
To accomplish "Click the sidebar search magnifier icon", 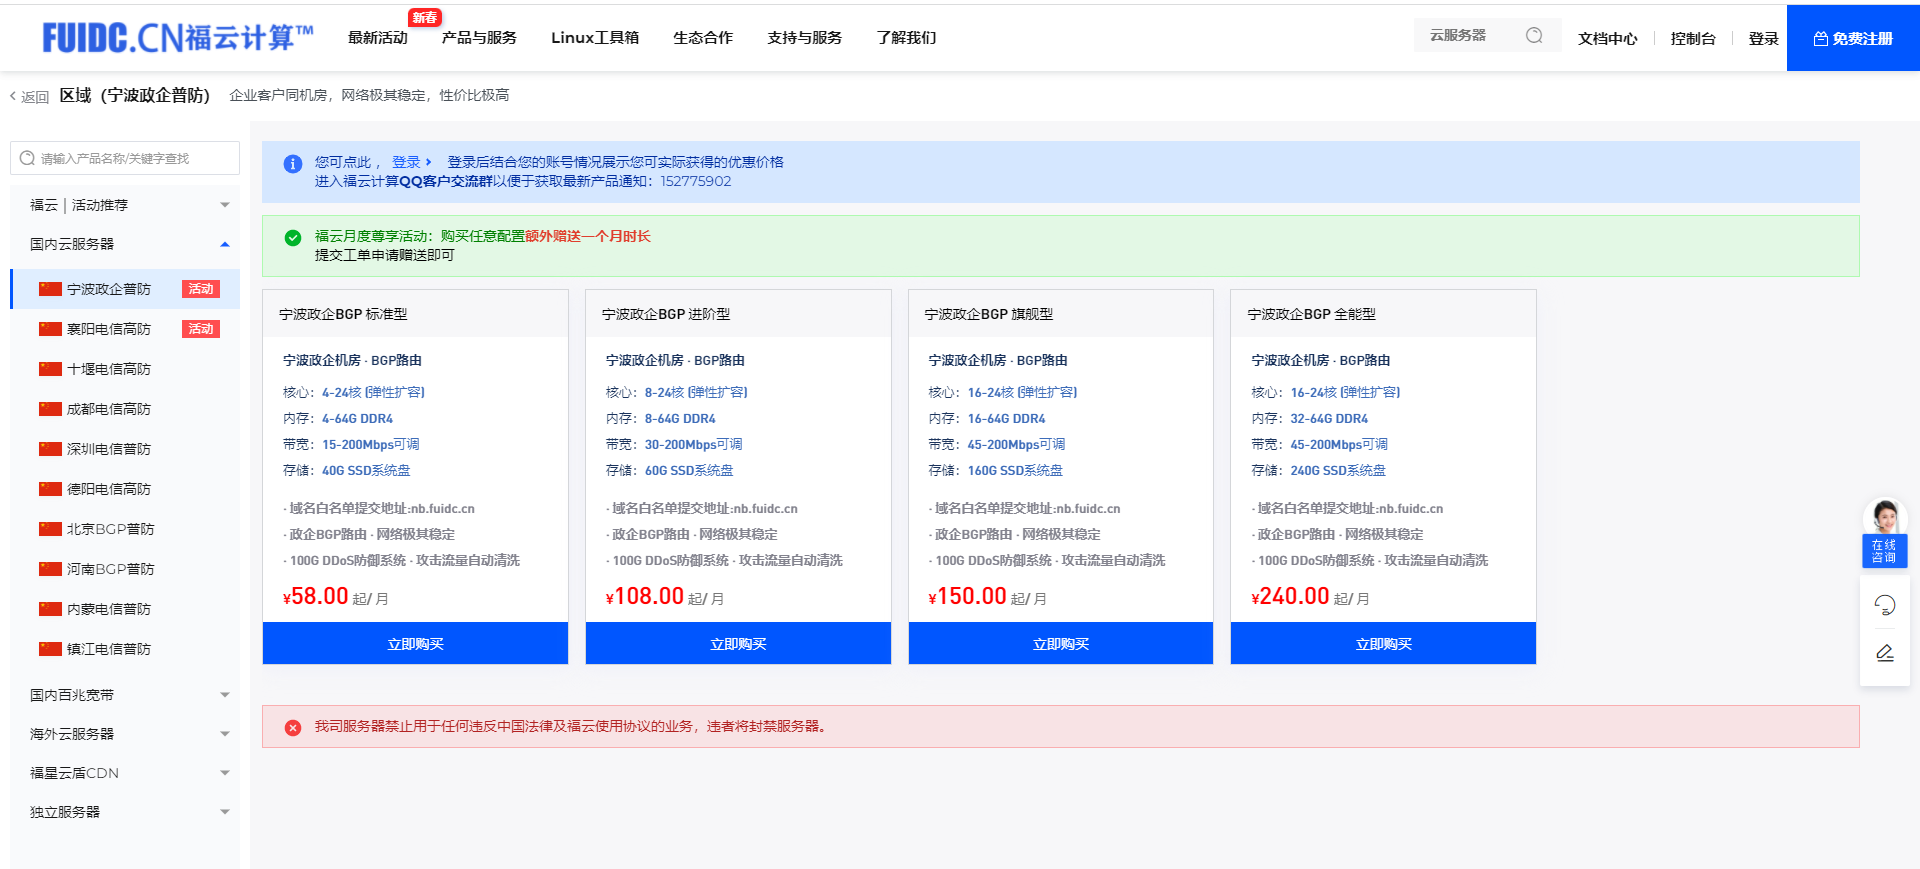I will coord(28,158).
